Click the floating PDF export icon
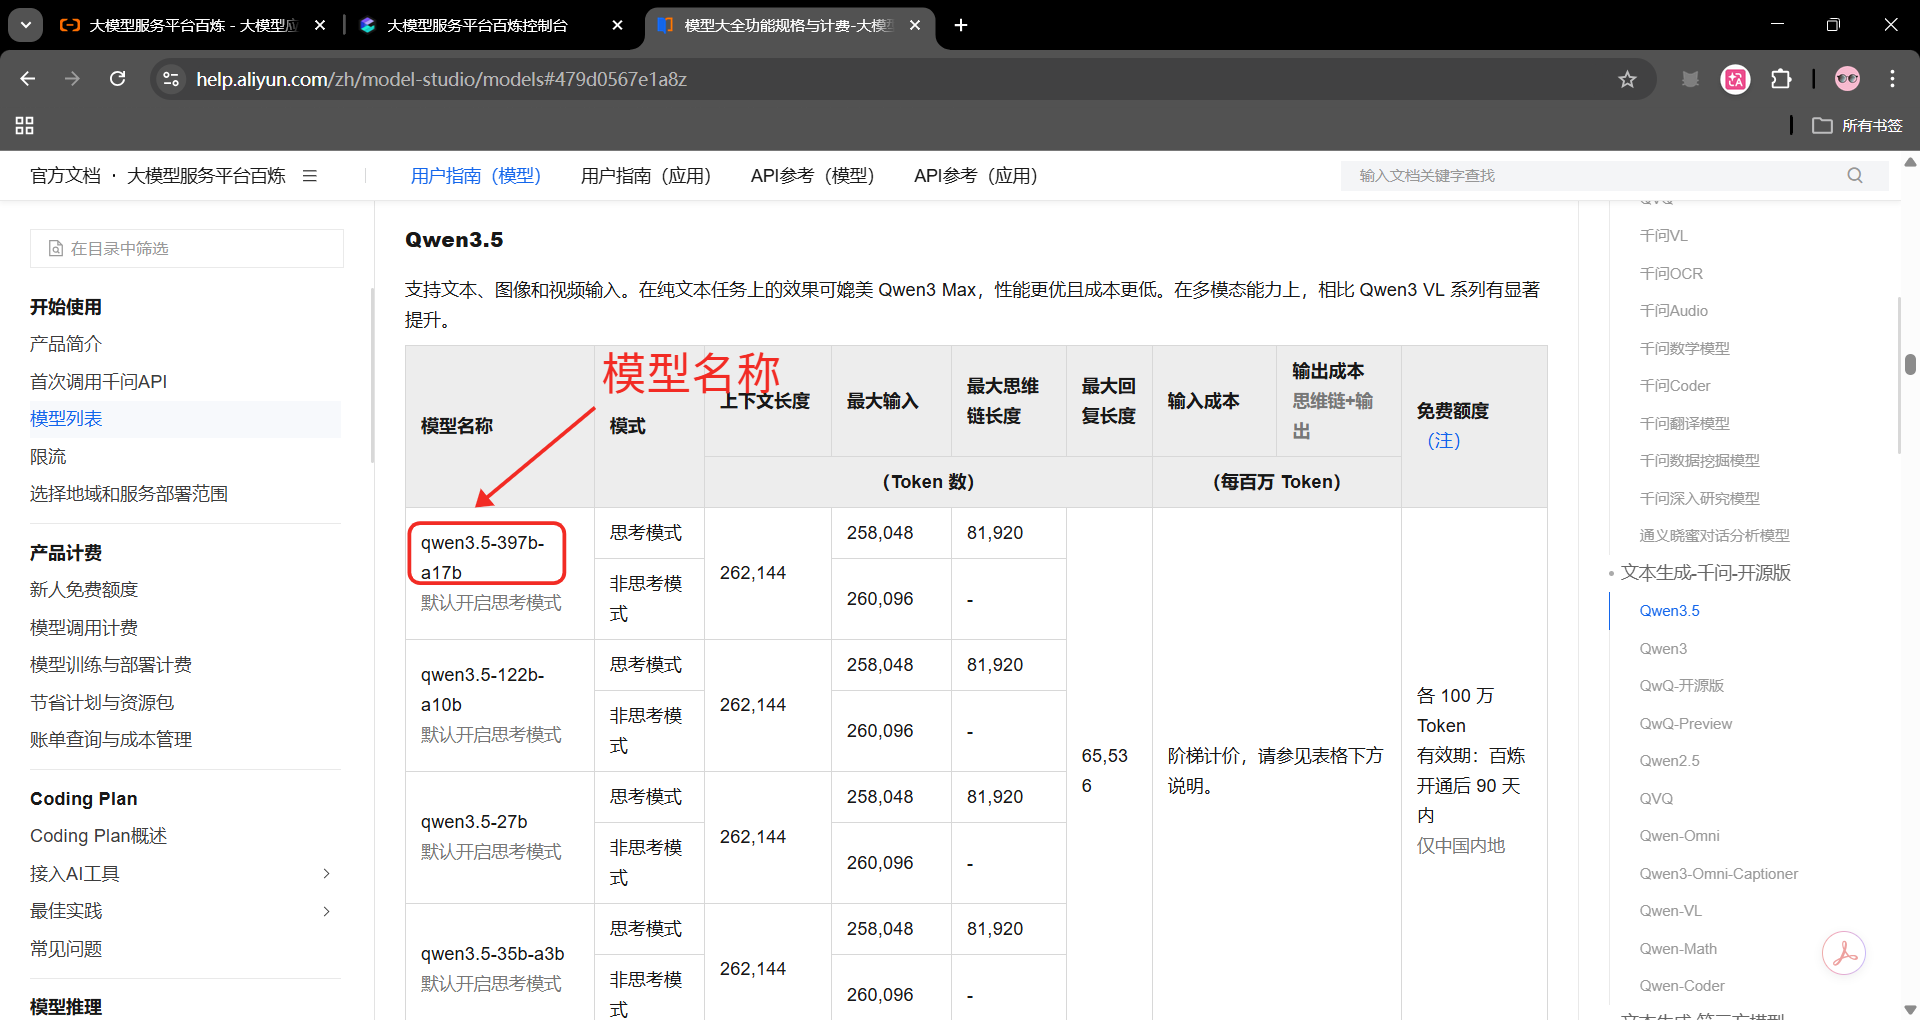 click(1843, 953)
